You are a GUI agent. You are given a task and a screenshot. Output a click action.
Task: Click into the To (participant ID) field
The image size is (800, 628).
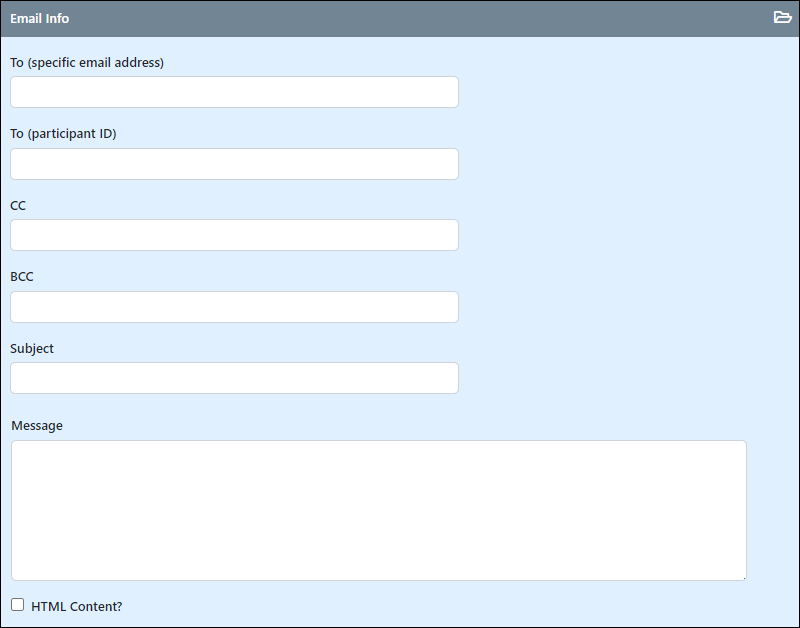tap(234, 164)
